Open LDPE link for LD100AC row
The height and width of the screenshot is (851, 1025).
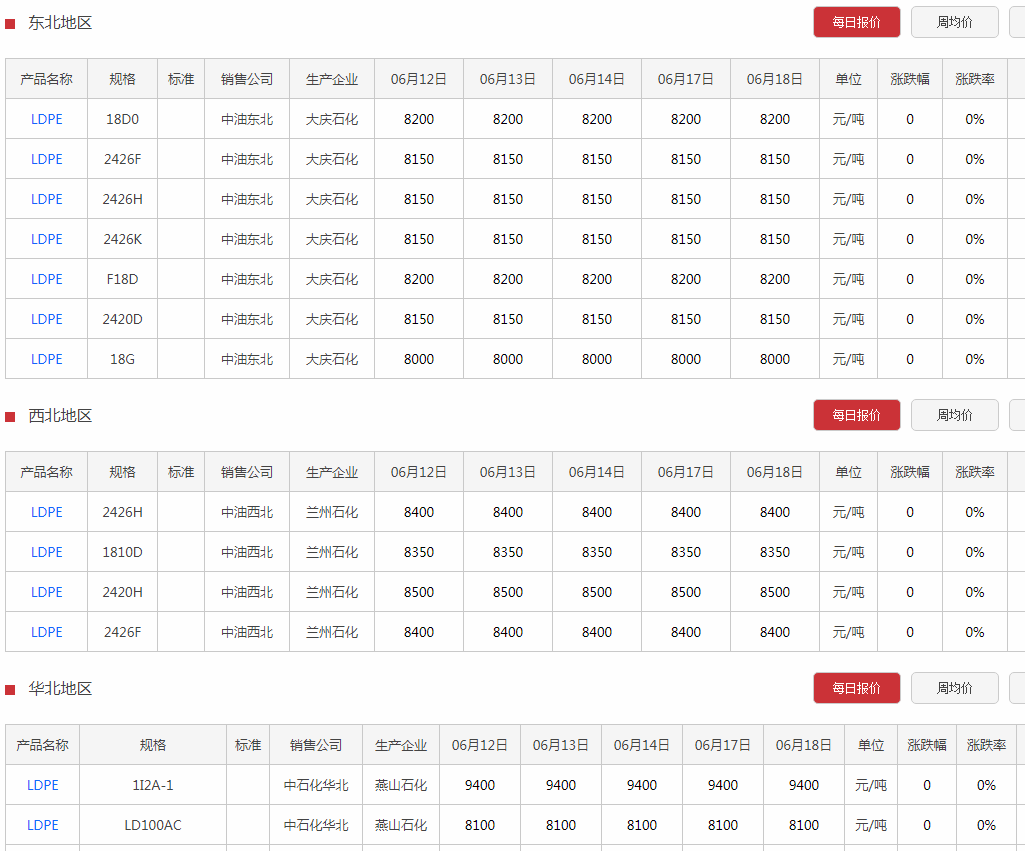coord(42,825)
